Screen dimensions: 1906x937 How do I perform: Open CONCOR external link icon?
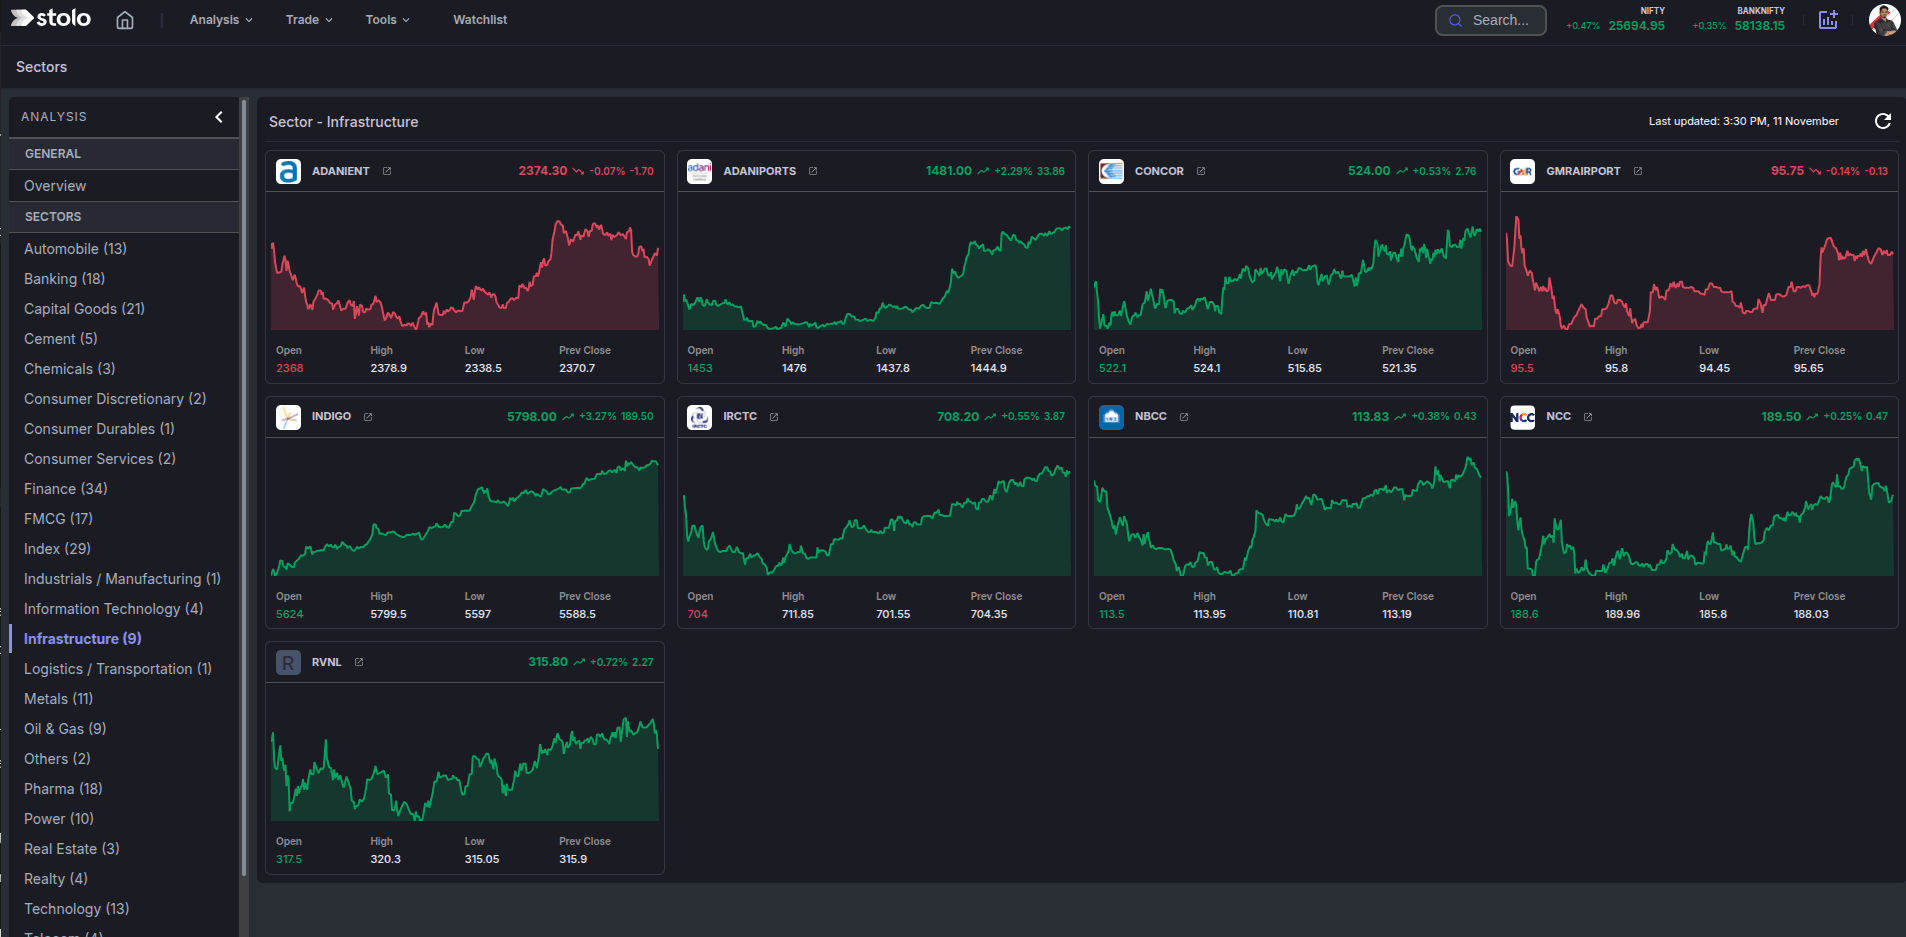pos(1199,171)
